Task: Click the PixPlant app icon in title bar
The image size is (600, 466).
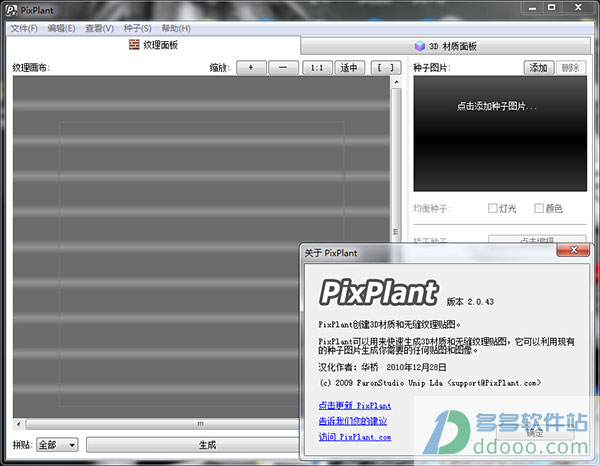Action: 11,10
